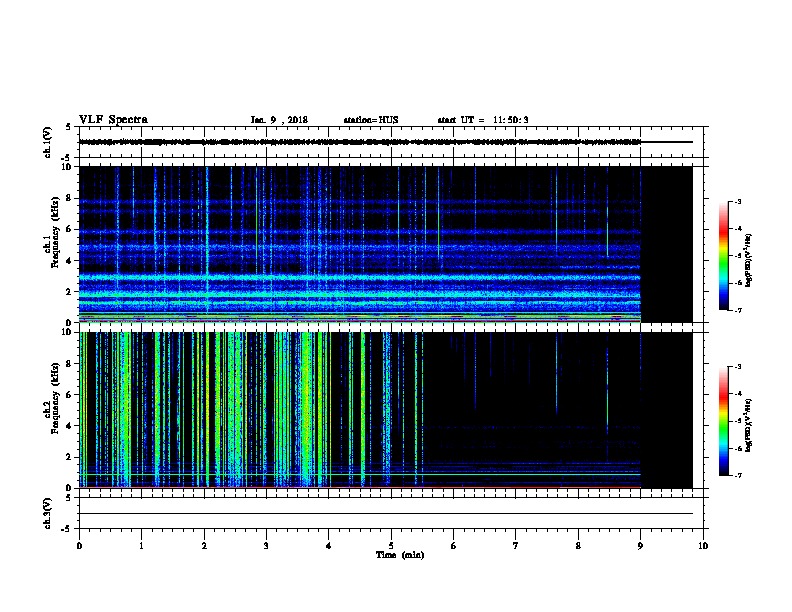Click the ch.3 voltage trace panel at bottom
The height and width of the screenshot is (612, 792).
(391, 513)
